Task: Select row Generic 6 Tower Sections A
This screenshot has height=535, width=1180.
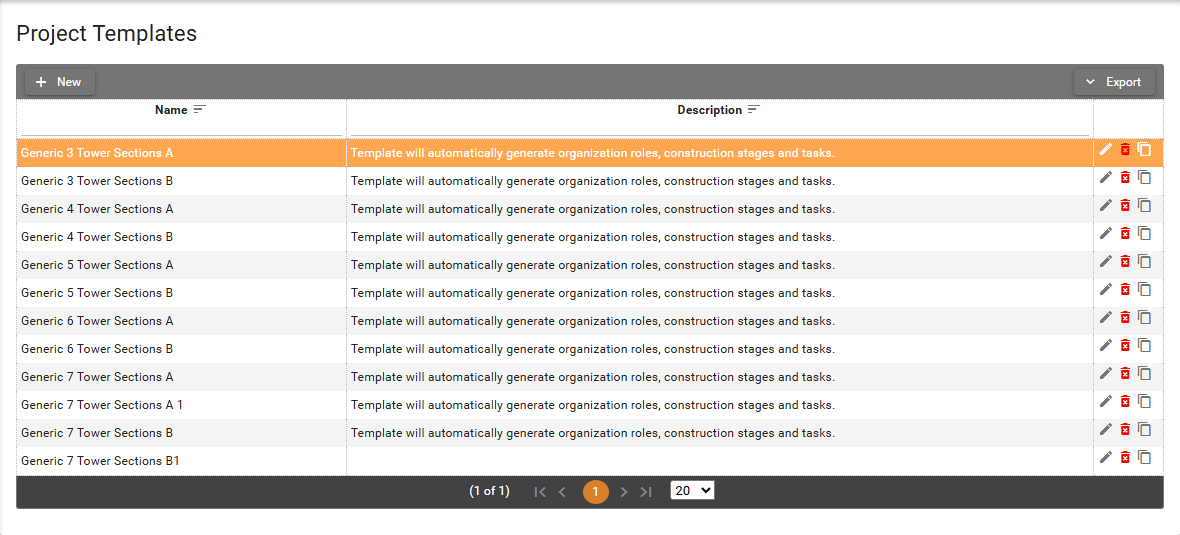Action: point(590,321)
